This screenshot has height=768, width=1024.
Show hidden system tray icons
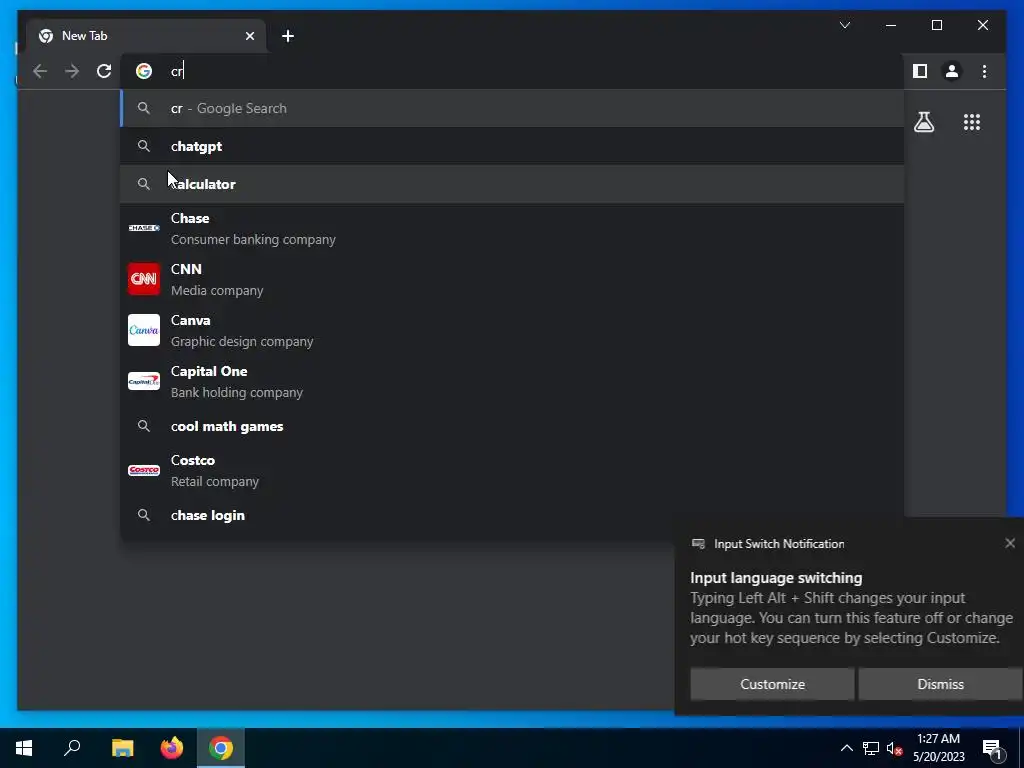[x=846, y=748]
